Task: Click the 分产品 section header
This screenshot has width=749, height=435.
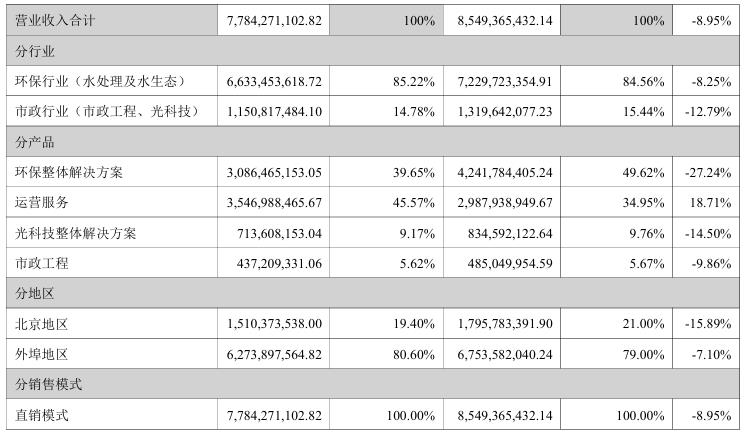Action: tap(35, 142)
